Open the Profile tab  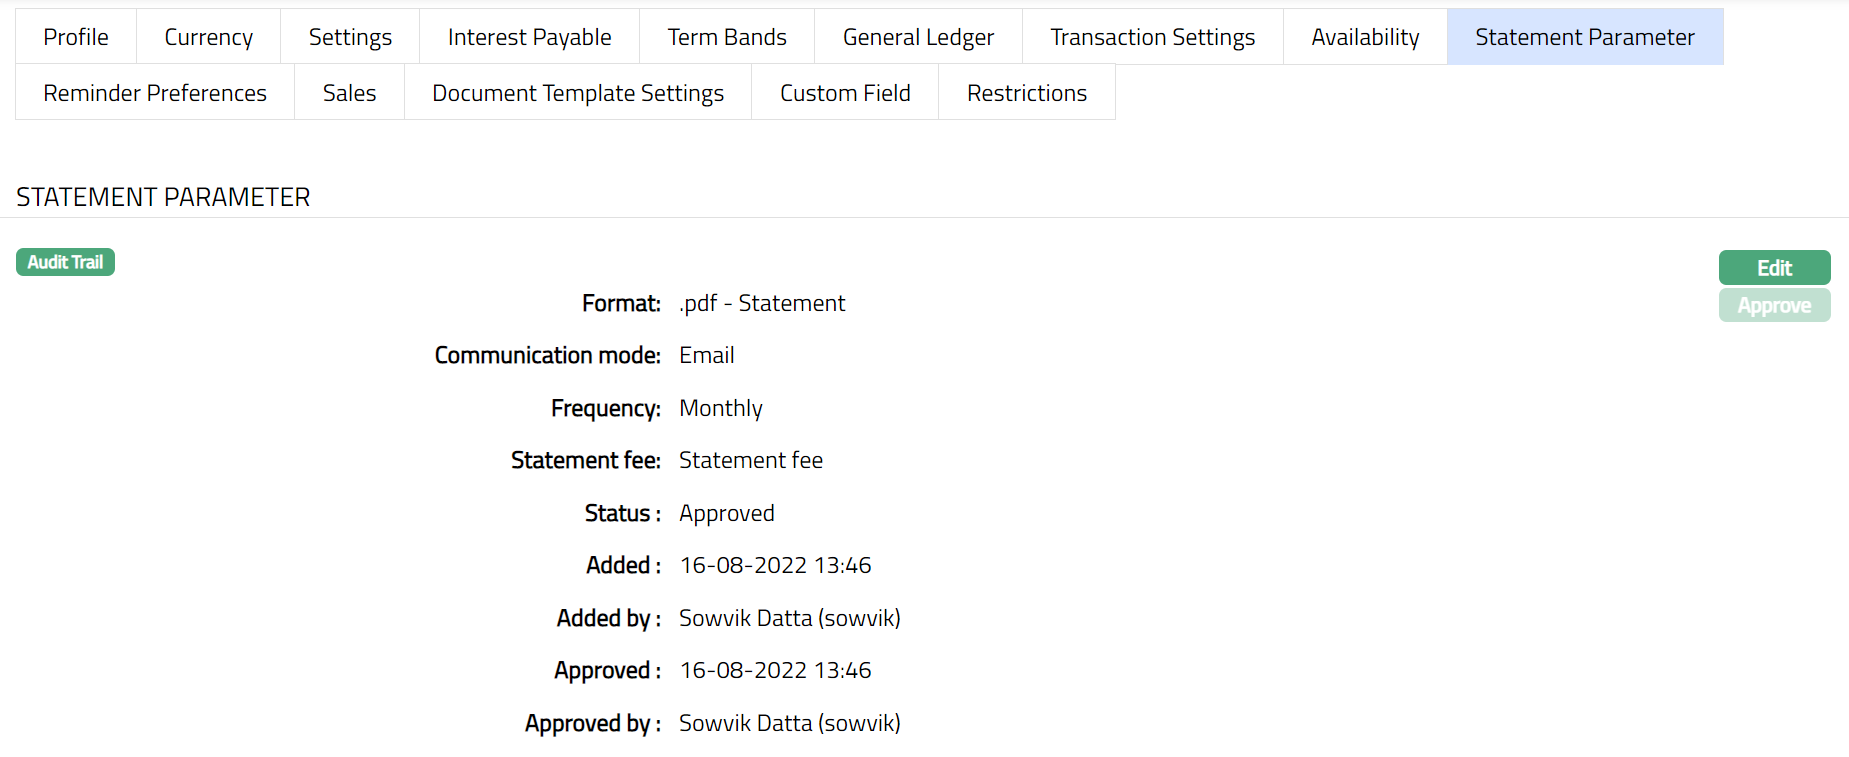tap(76, 37)
